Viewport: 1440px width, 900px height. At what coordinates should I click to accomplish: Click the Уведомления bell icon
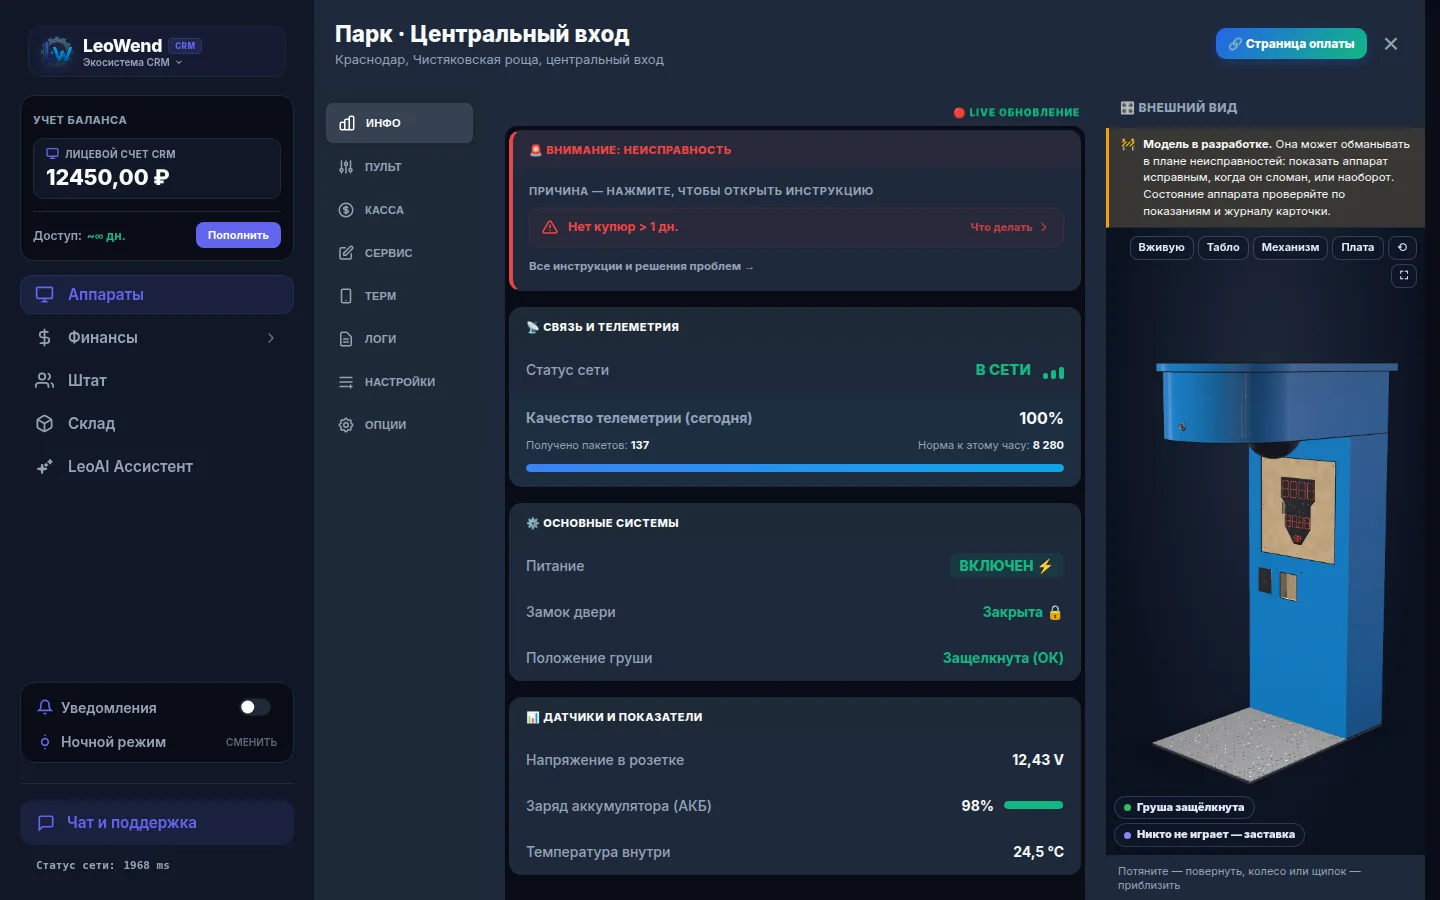click(45, 707)
